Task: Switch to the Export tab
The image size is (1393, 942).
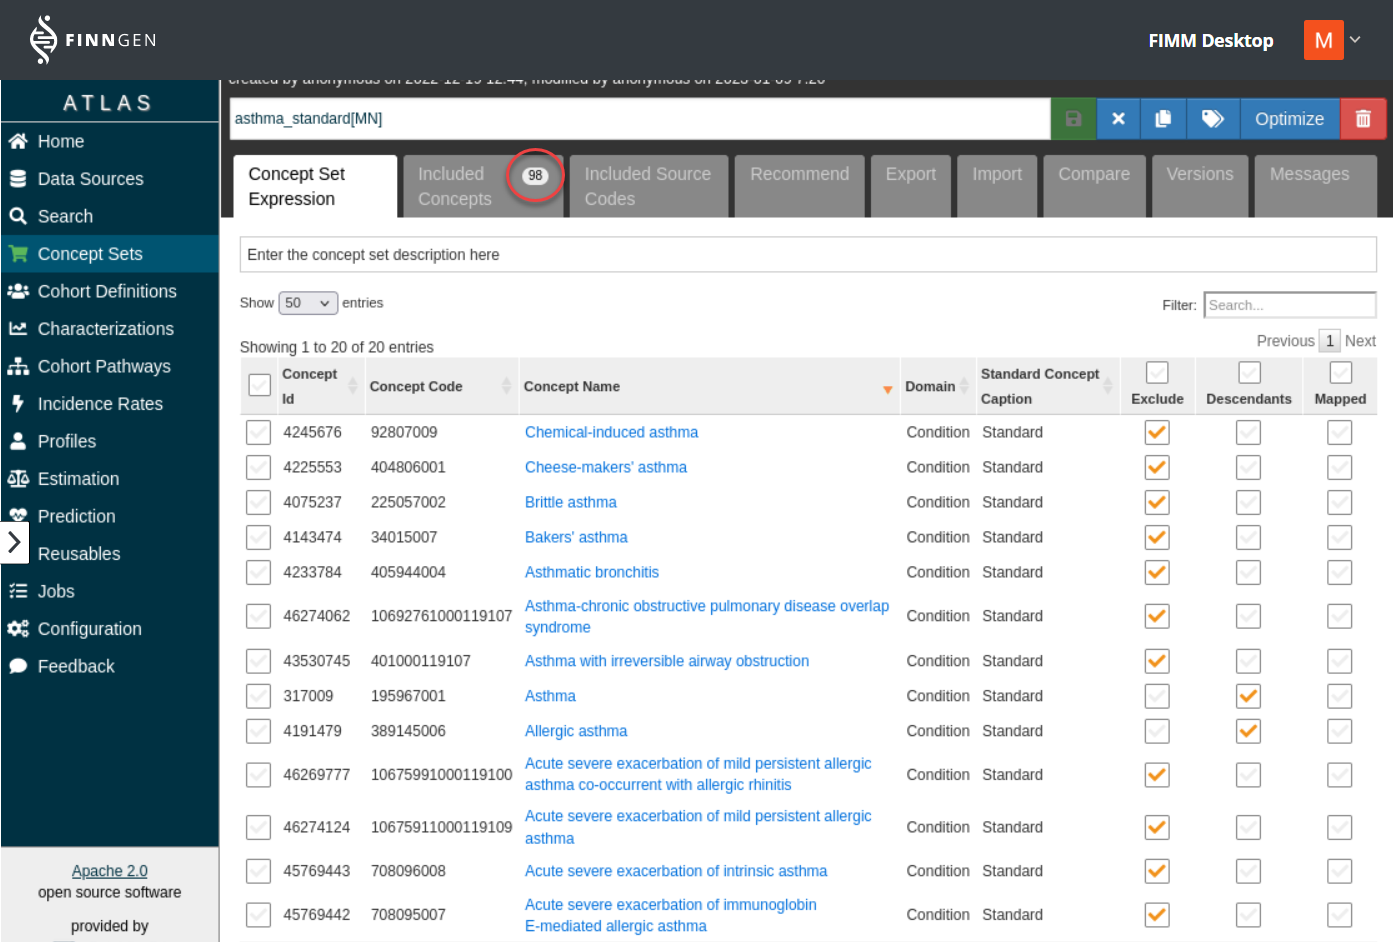Action: [910, 175]
